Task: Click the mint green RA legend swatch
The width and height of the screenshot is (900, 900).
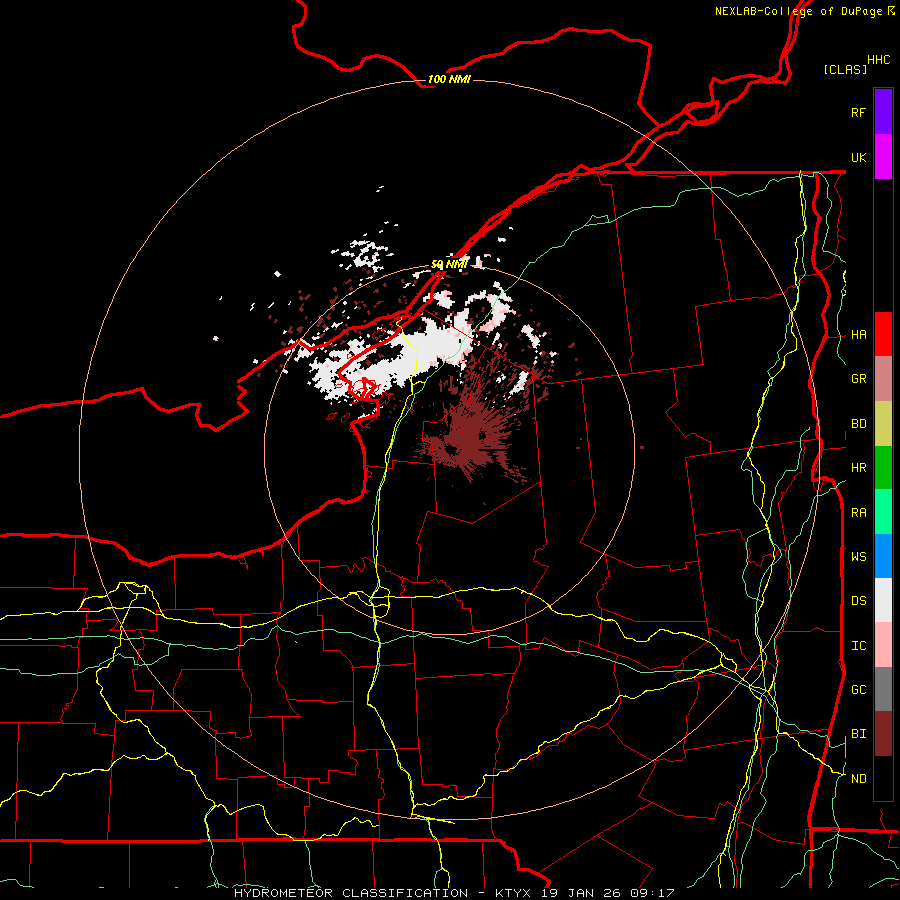Action: click(883, 512)
